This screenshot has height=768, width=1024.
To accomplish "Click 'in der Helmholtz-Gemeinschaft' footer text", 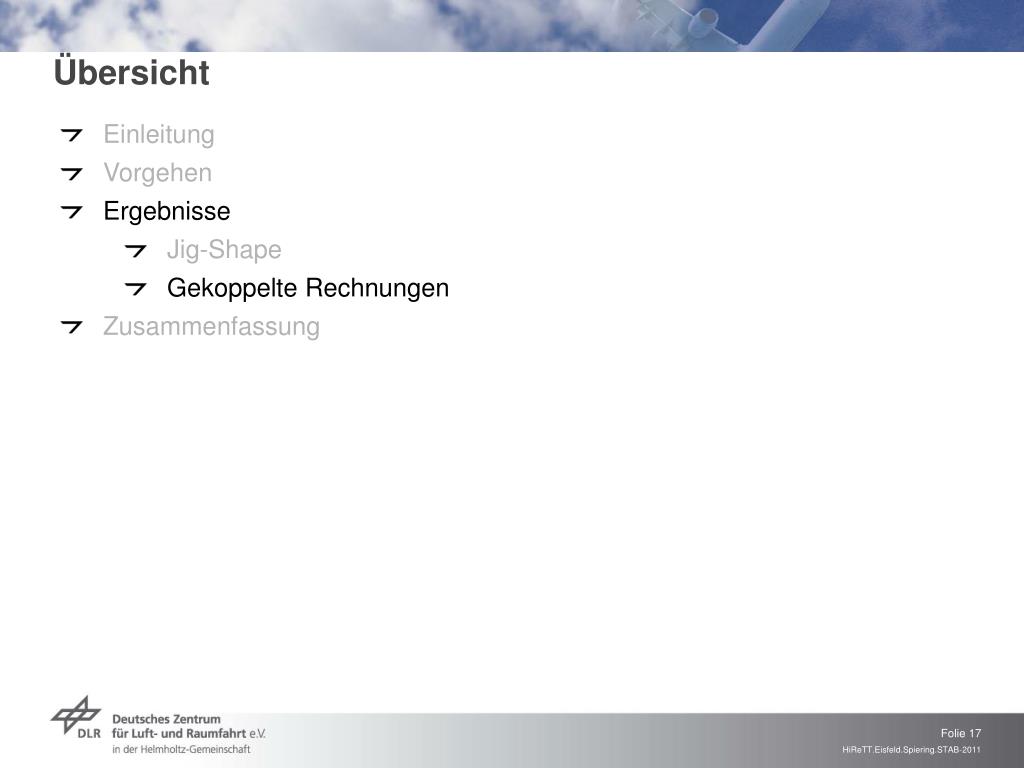I will pyautogui.click(x=181, y=750).
